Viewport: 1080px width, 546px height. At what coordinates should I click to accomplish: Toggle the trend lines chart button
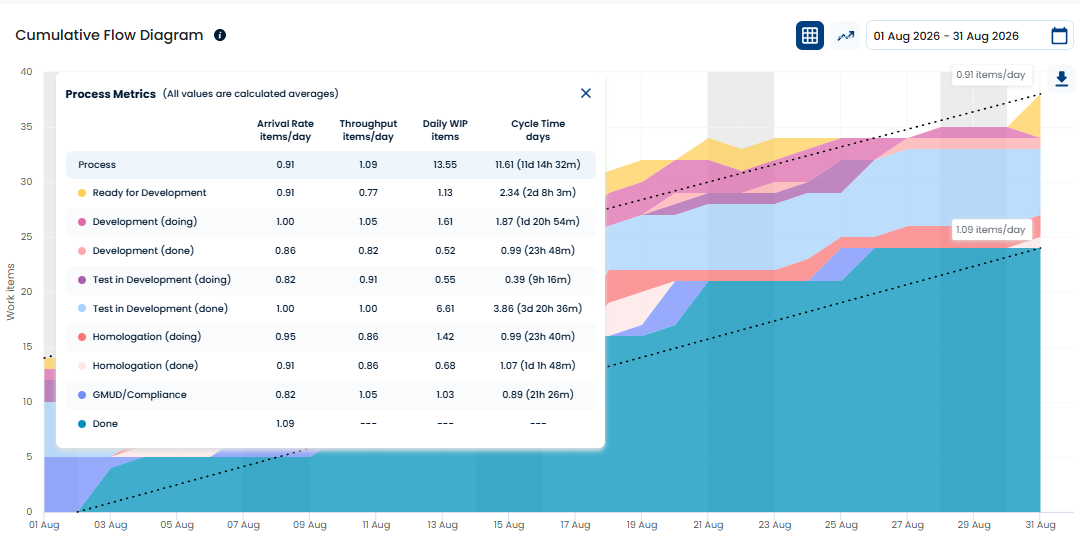tap(845, 36)
